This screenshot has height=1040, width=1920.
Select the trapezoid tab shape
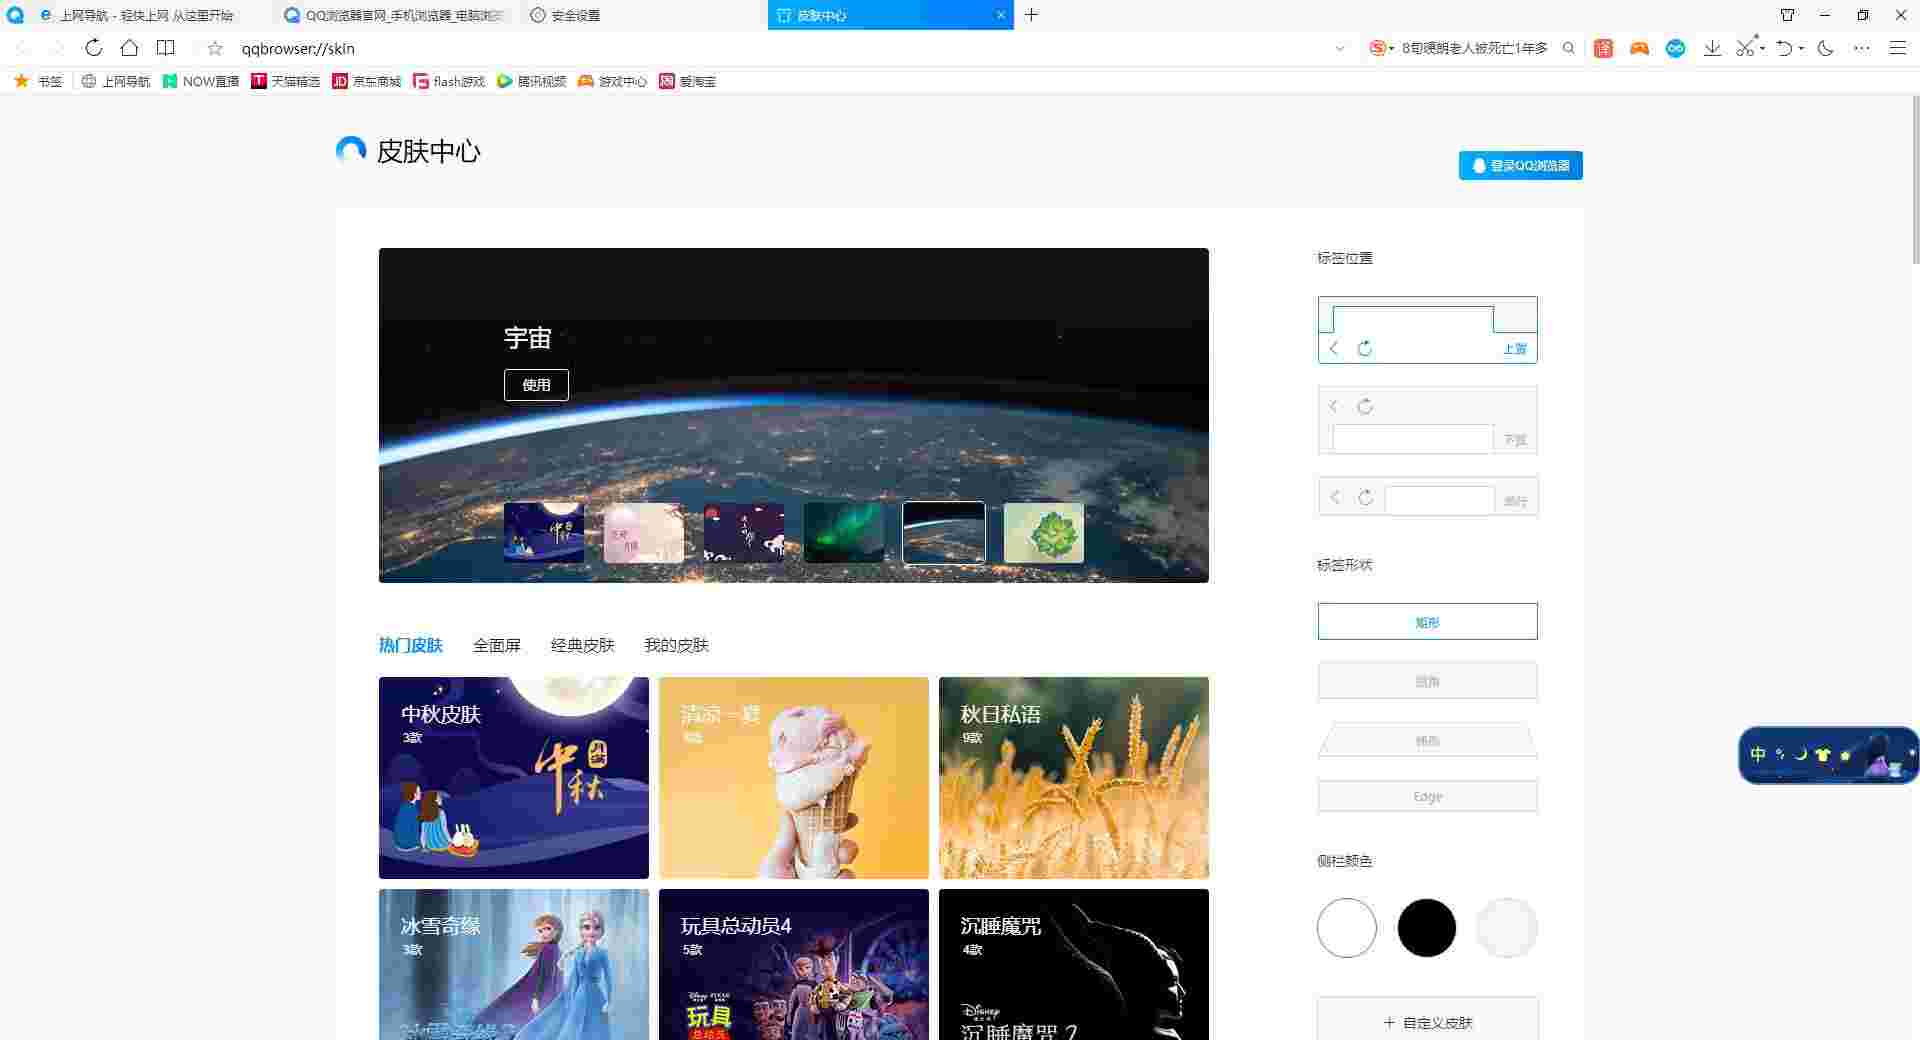click(x=1427, y=740)
